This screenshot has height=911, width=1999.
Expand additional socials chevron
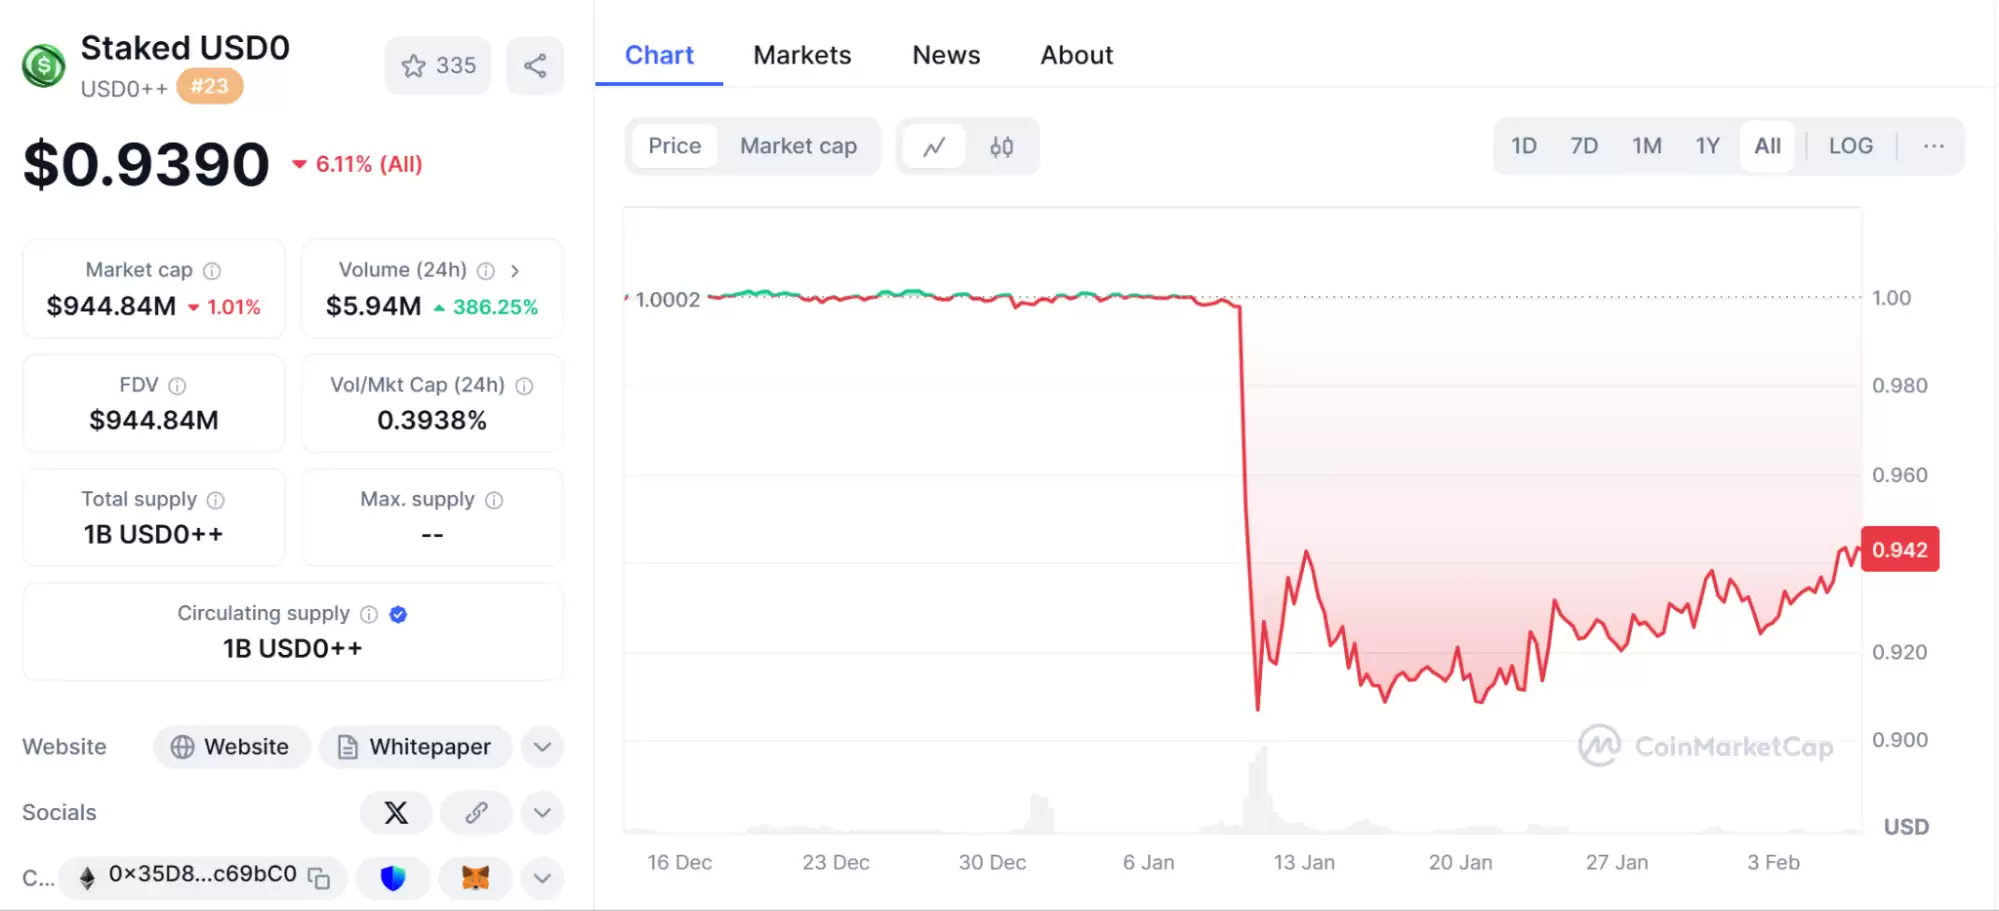pyautogui.click(x=542, y=812)
